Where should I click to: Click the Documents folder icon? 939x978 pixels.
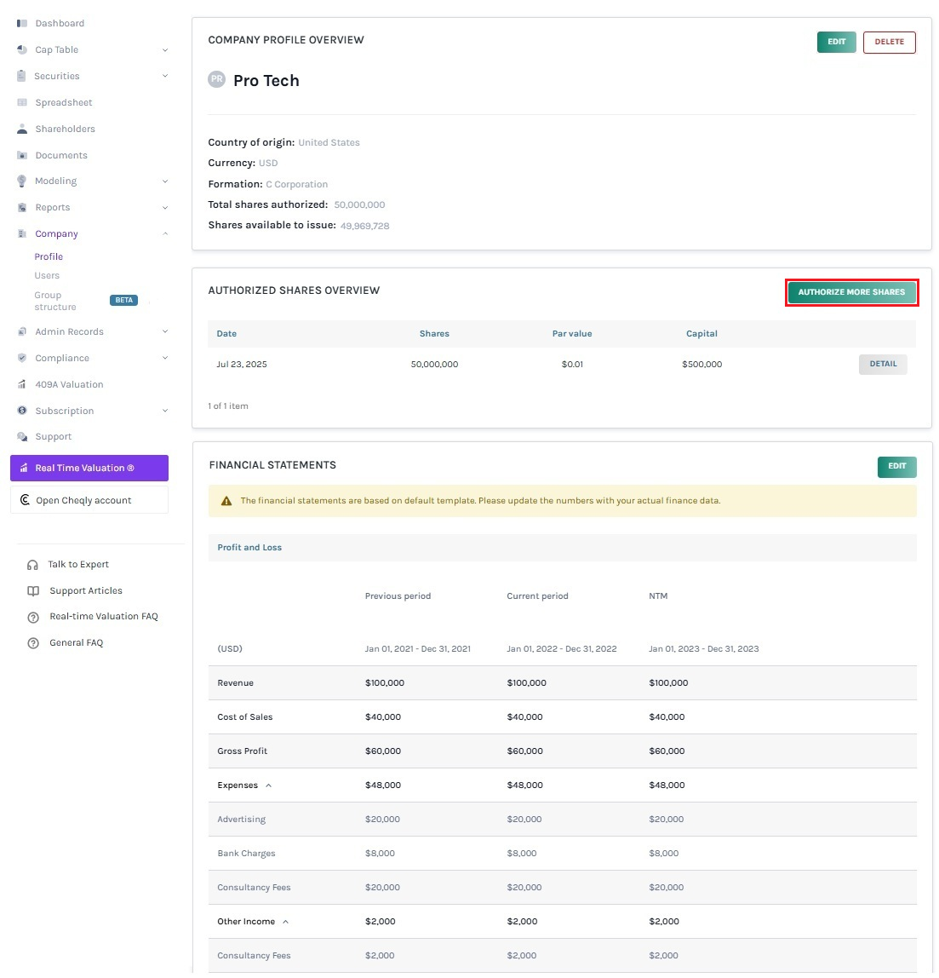[22, 155]
